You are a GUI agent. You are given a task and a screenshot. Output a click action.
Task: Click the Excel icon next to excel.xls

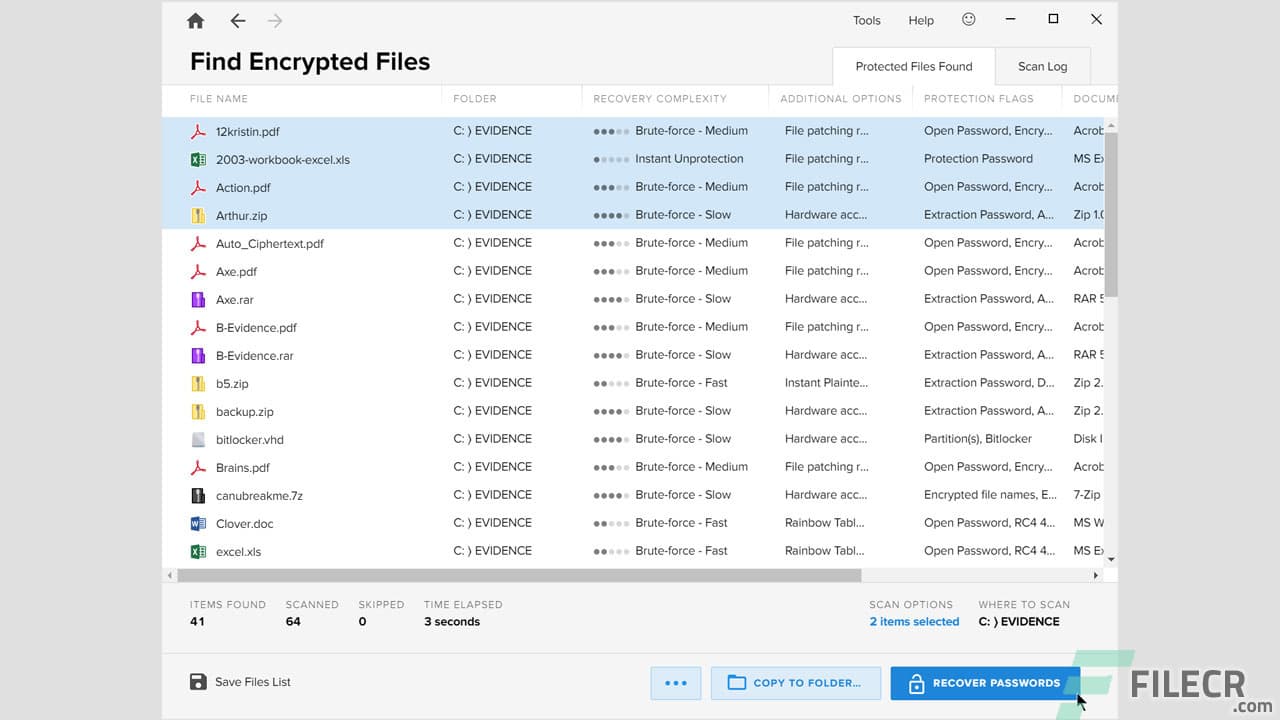pos(200,551)
